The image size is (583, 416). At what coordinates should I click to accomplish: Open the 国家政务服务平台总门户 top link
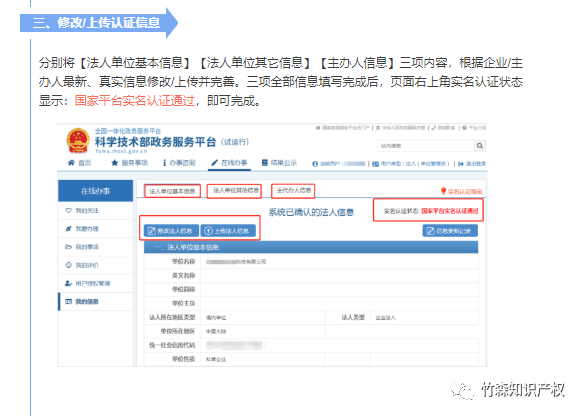coord(342,128)
